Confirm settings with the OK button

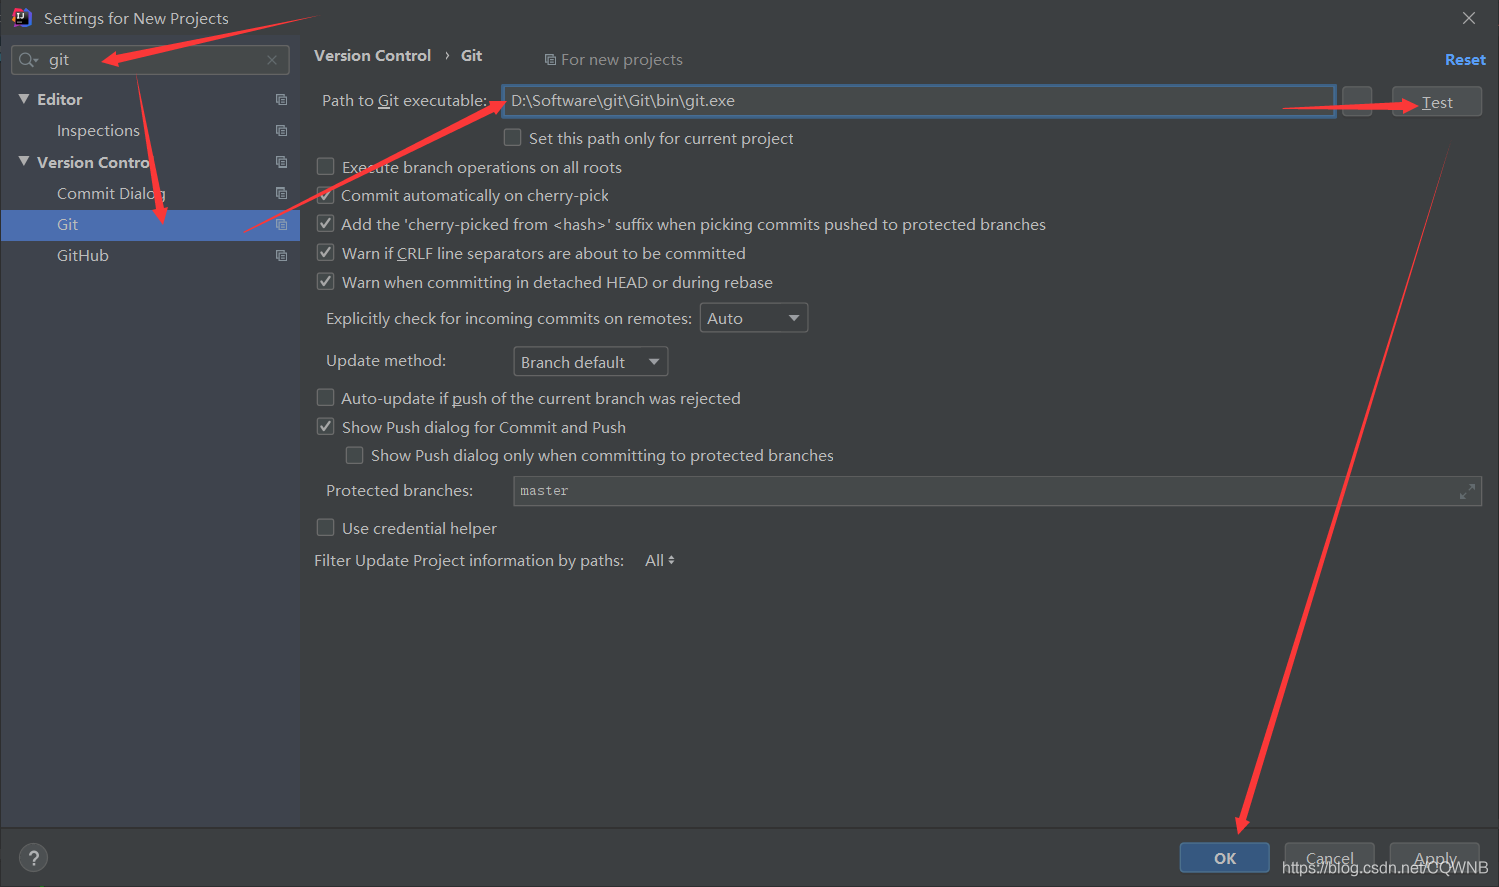click(1225, 858)
